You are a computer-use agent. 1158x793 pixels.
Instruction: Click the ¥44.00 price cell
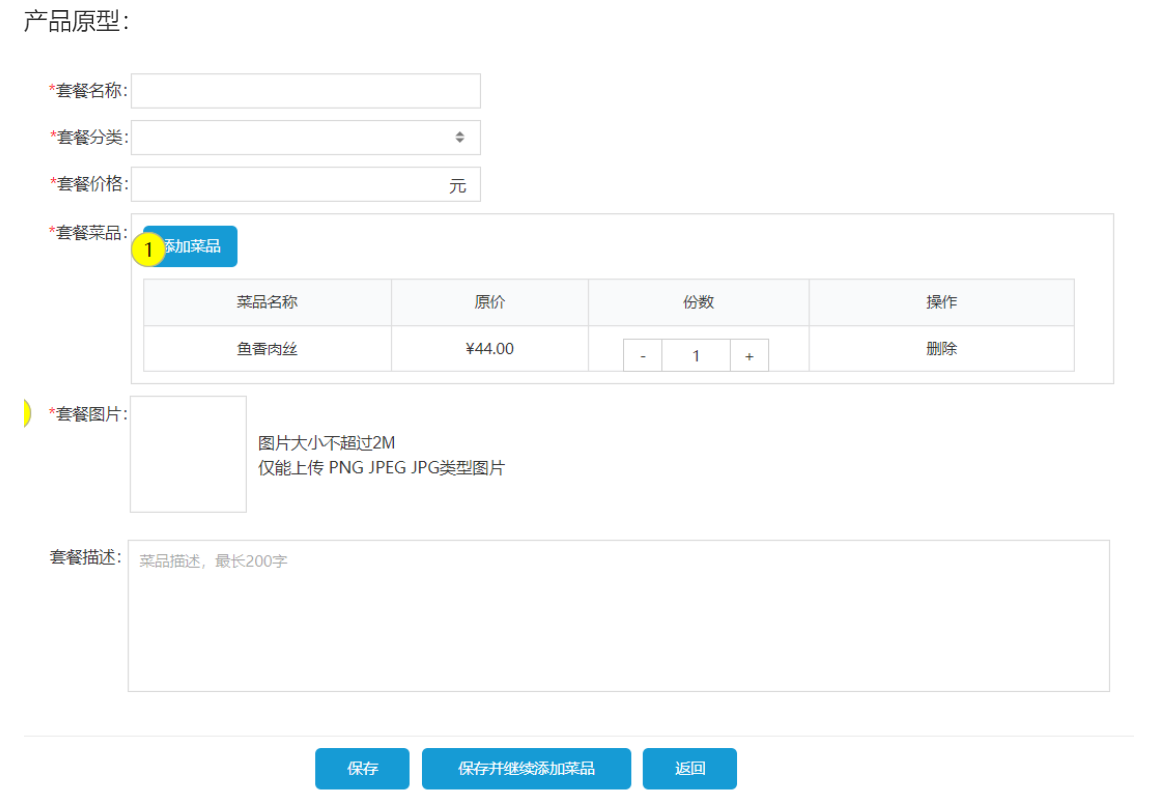pos(490,349)
